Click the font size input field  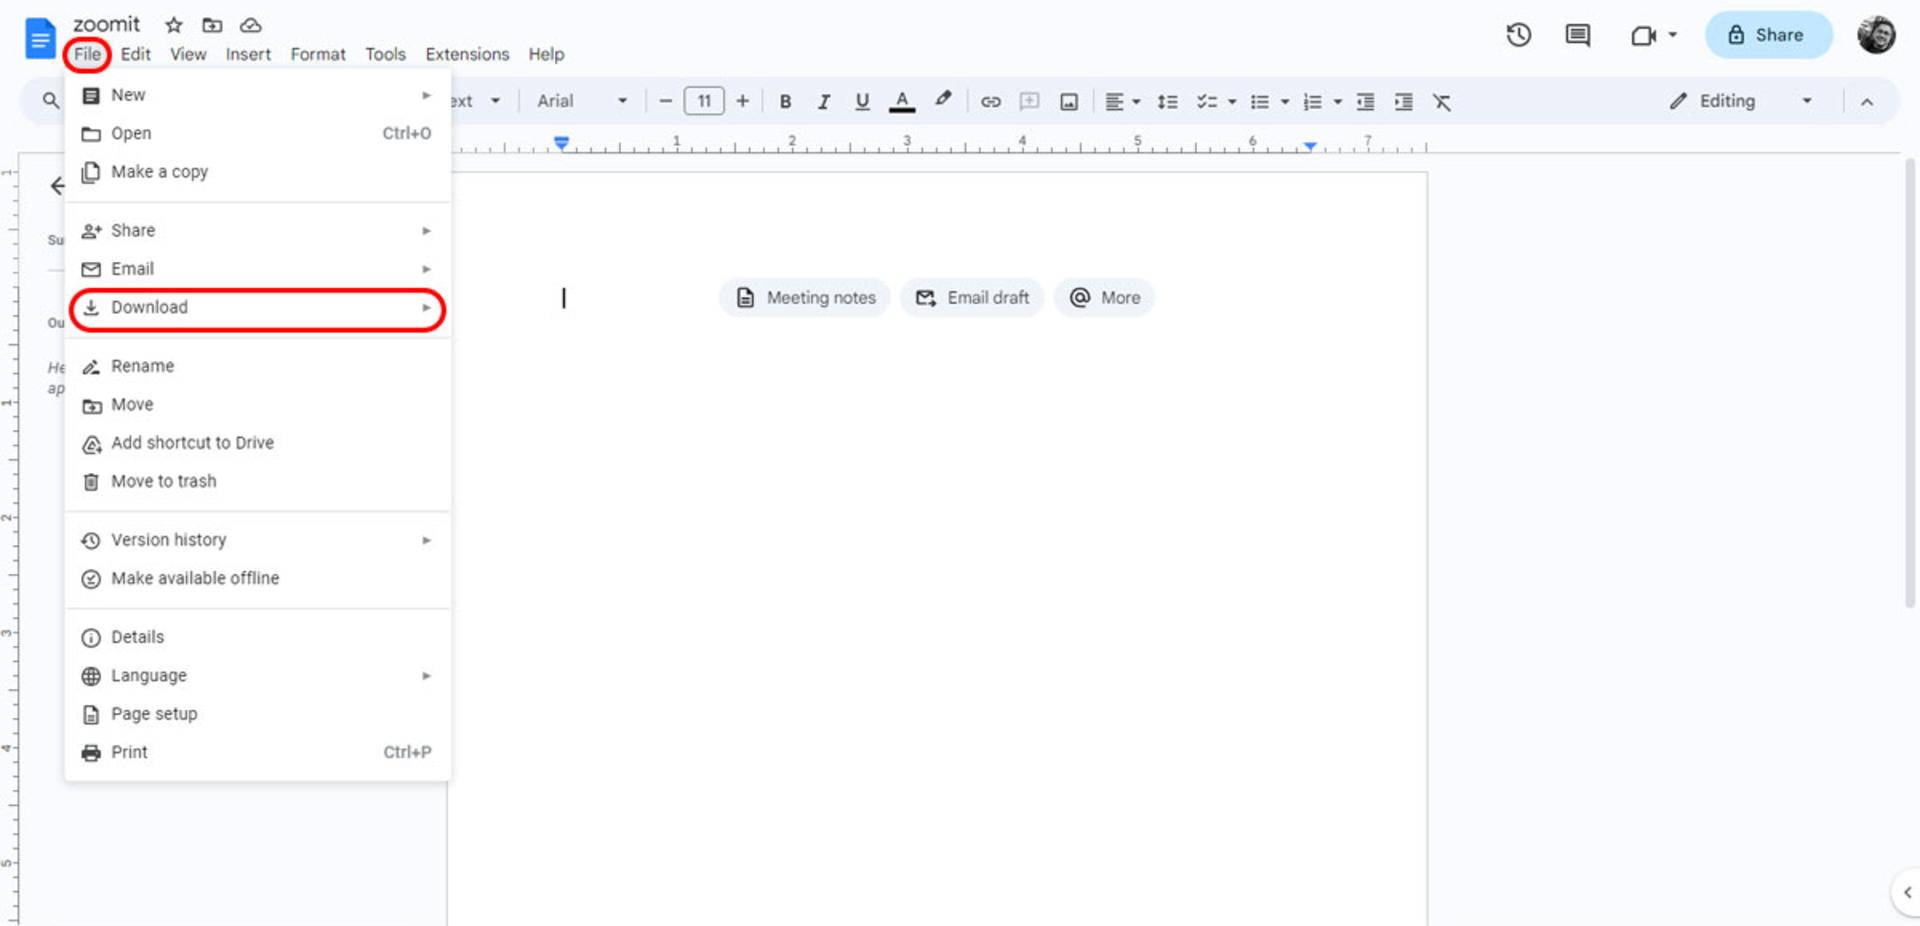pyautogui.click(x=704, y=101)
